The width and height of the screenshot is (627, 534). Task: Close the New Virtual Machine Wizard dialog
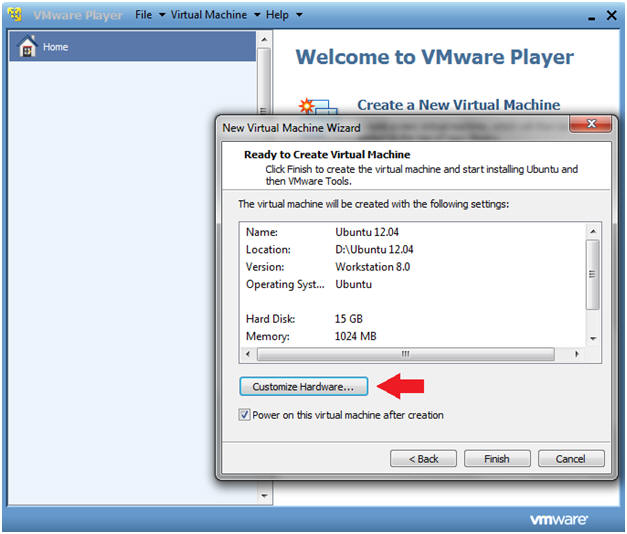tap(590, 124)
